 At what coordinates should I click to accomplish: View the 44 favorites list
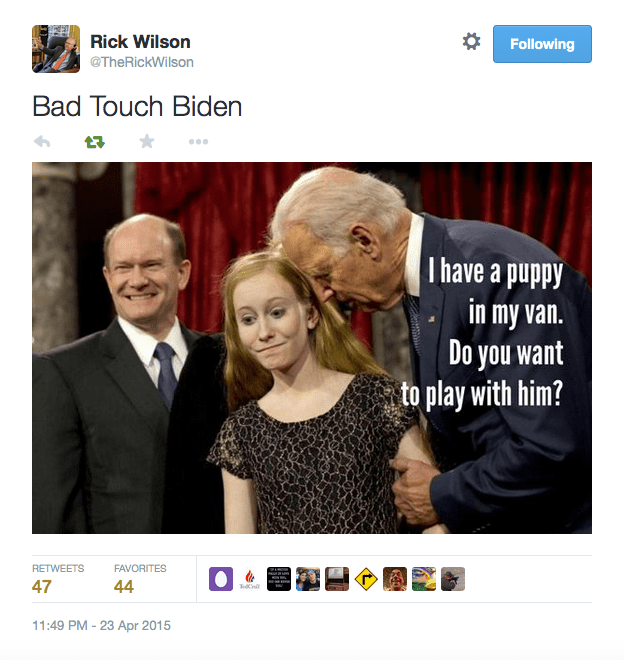140,579
